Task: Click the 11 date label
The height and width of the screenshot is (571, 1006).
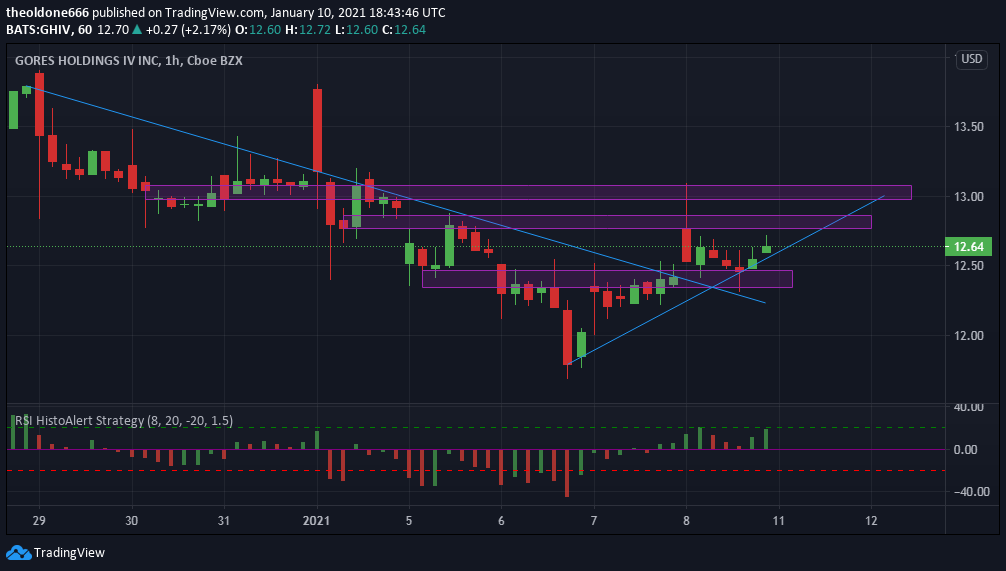Action: click(778, 520)
